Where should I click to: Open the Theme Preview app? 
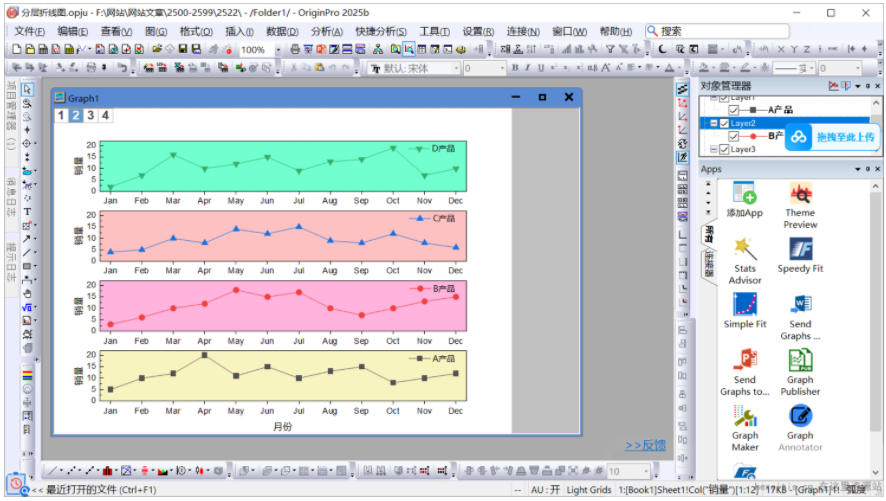800,206
